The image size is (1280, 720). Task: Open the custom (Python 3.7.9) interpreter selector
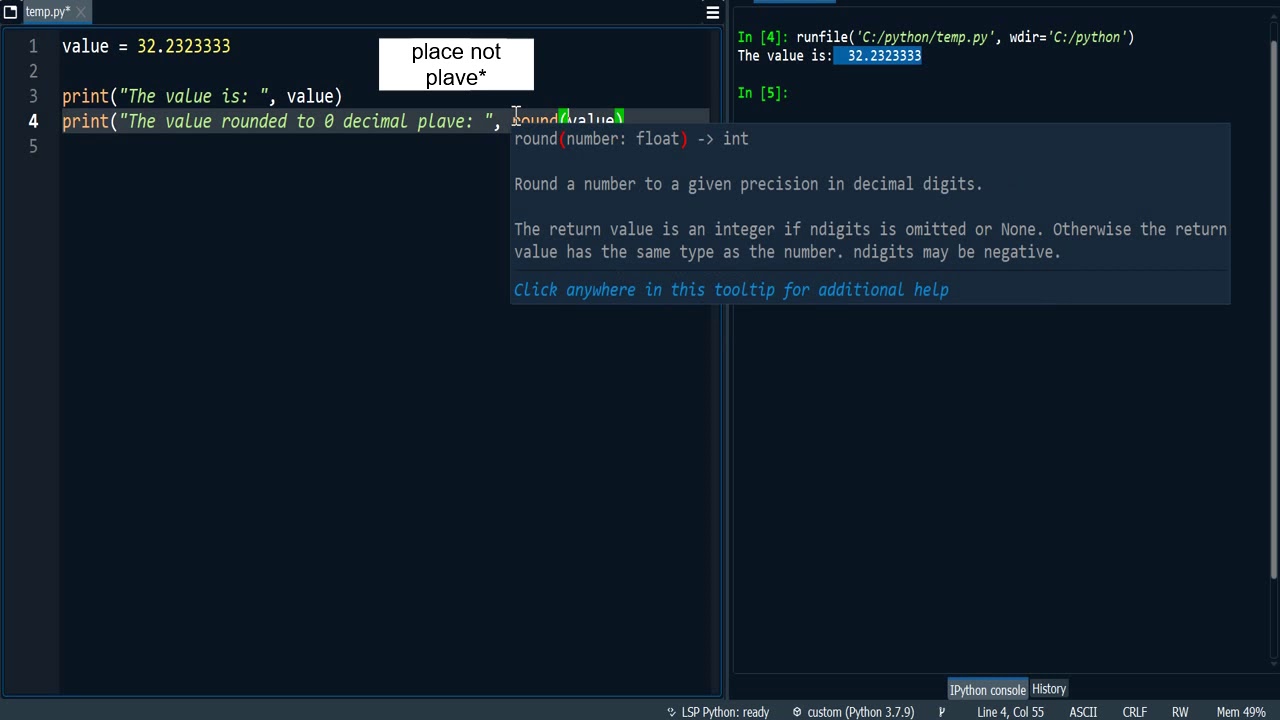click(x=860, y=712)
